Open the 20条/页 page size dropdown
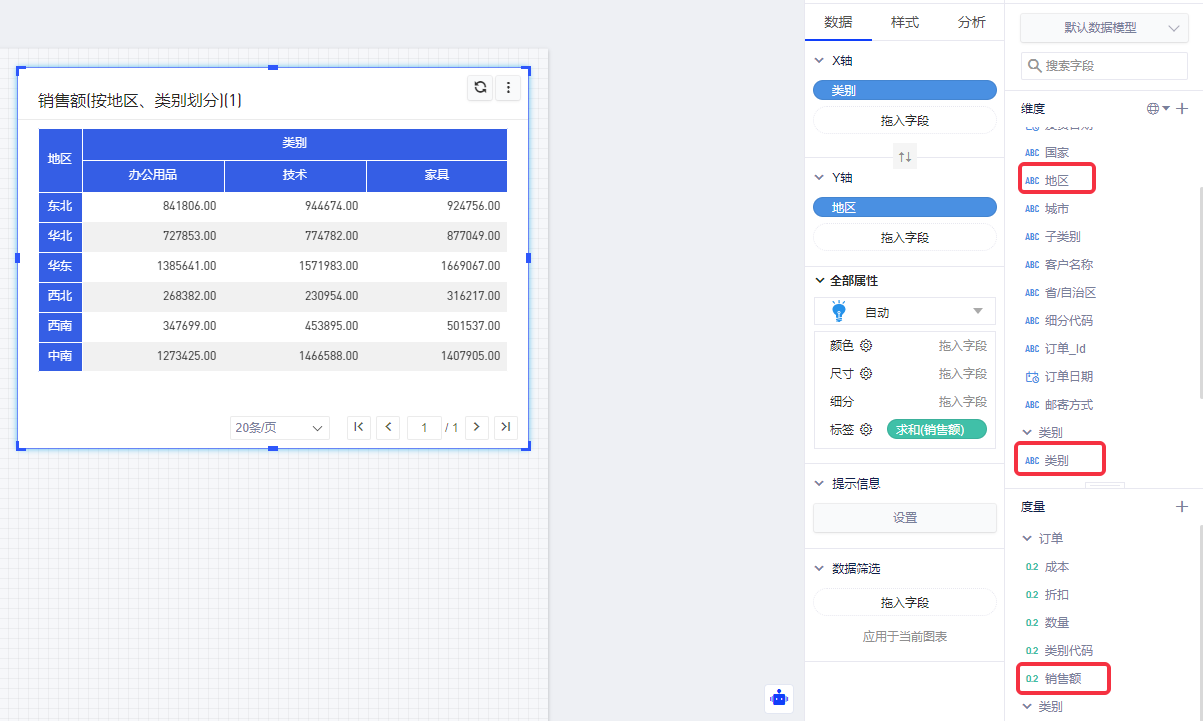 [279, 428]
